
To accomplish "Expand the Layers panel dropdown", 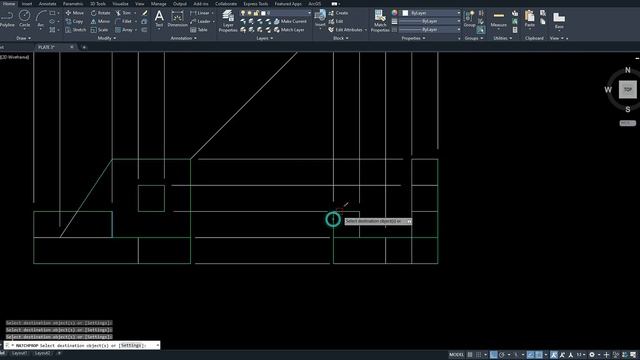I will 265,38.
